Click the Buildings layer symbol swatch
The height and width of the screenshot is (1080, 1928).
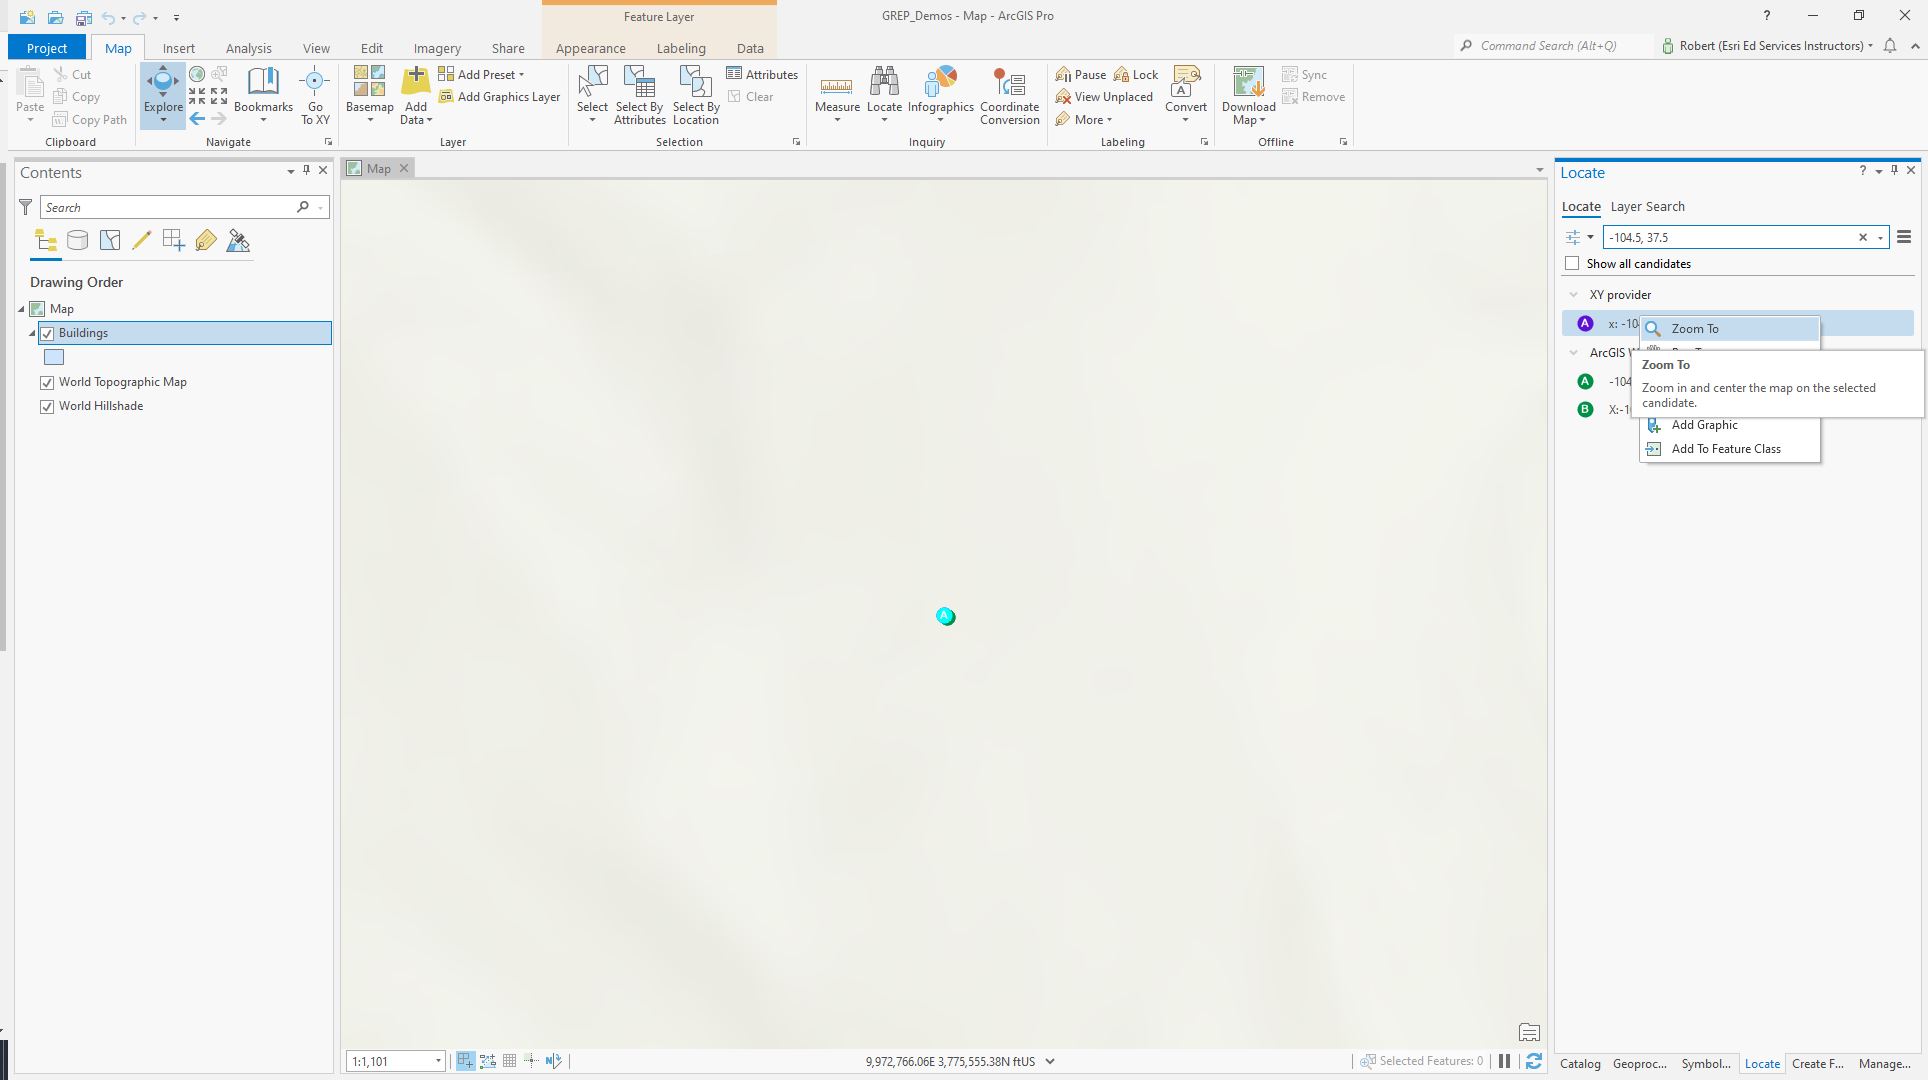[54, 358]
